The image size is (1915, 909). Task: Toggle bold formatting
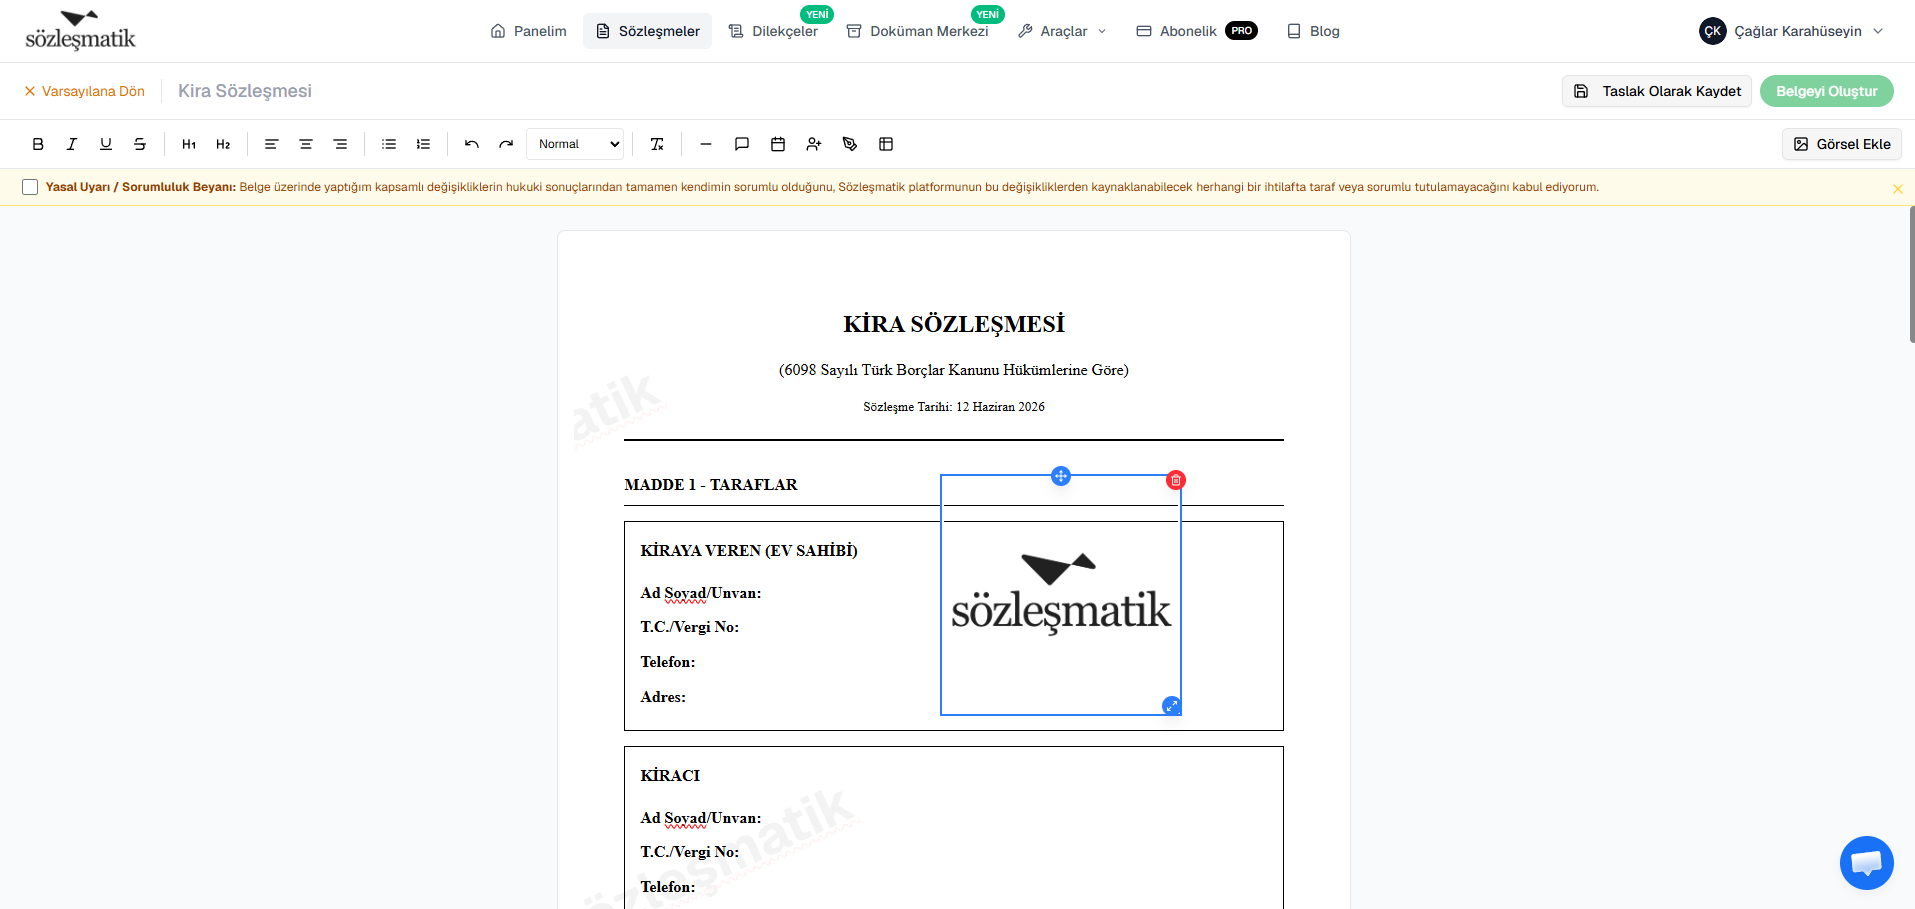(x=38, y=144)
